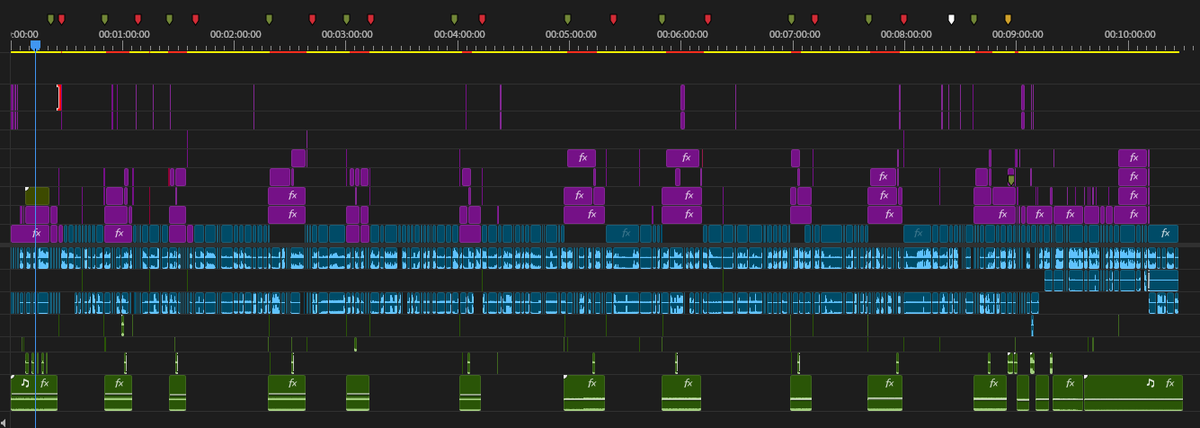Screen dimensions: 1200x428
Task: Select the red marker above the 00:03:00:00 label
Action: [x=371, y=18]
